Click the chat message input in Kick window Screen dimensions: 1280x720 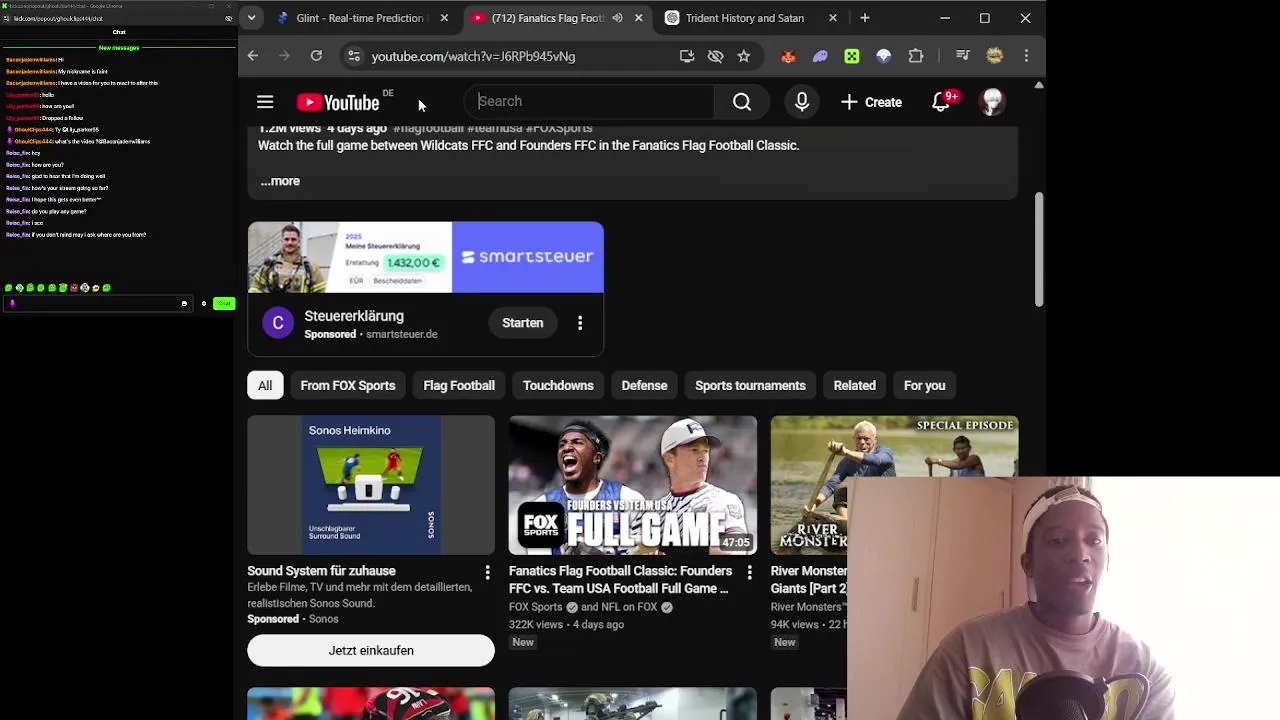pyautogui.click(x=97, y=303)
